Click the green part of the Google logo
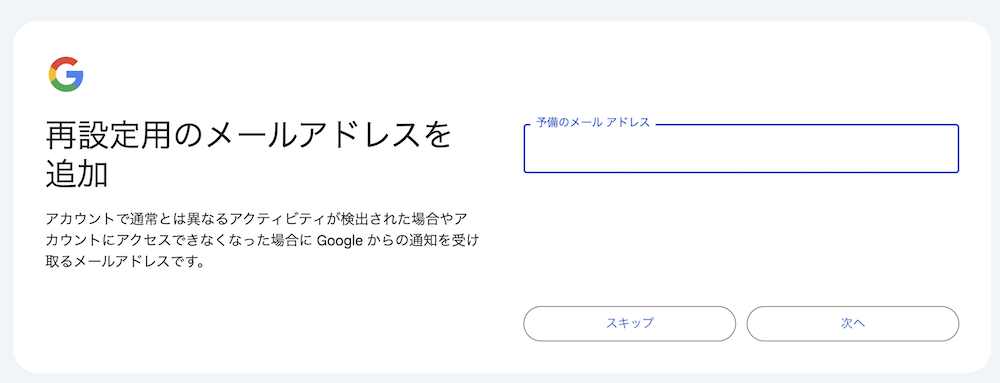This screenshot has width=1000, height=383. pyautogui.click(x=64, y=87)
